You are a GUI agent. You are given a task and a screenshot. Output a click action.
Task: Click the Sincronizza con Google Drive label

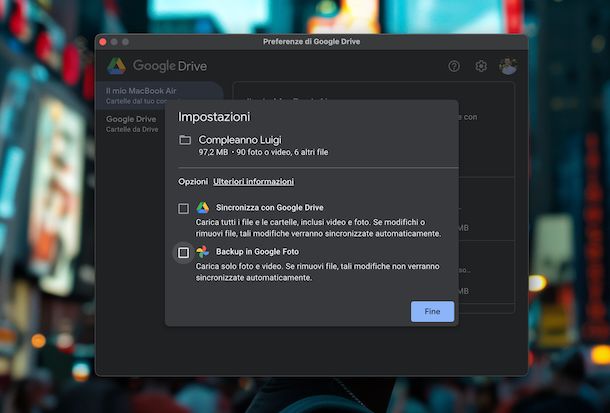click(x=269, y=208)
